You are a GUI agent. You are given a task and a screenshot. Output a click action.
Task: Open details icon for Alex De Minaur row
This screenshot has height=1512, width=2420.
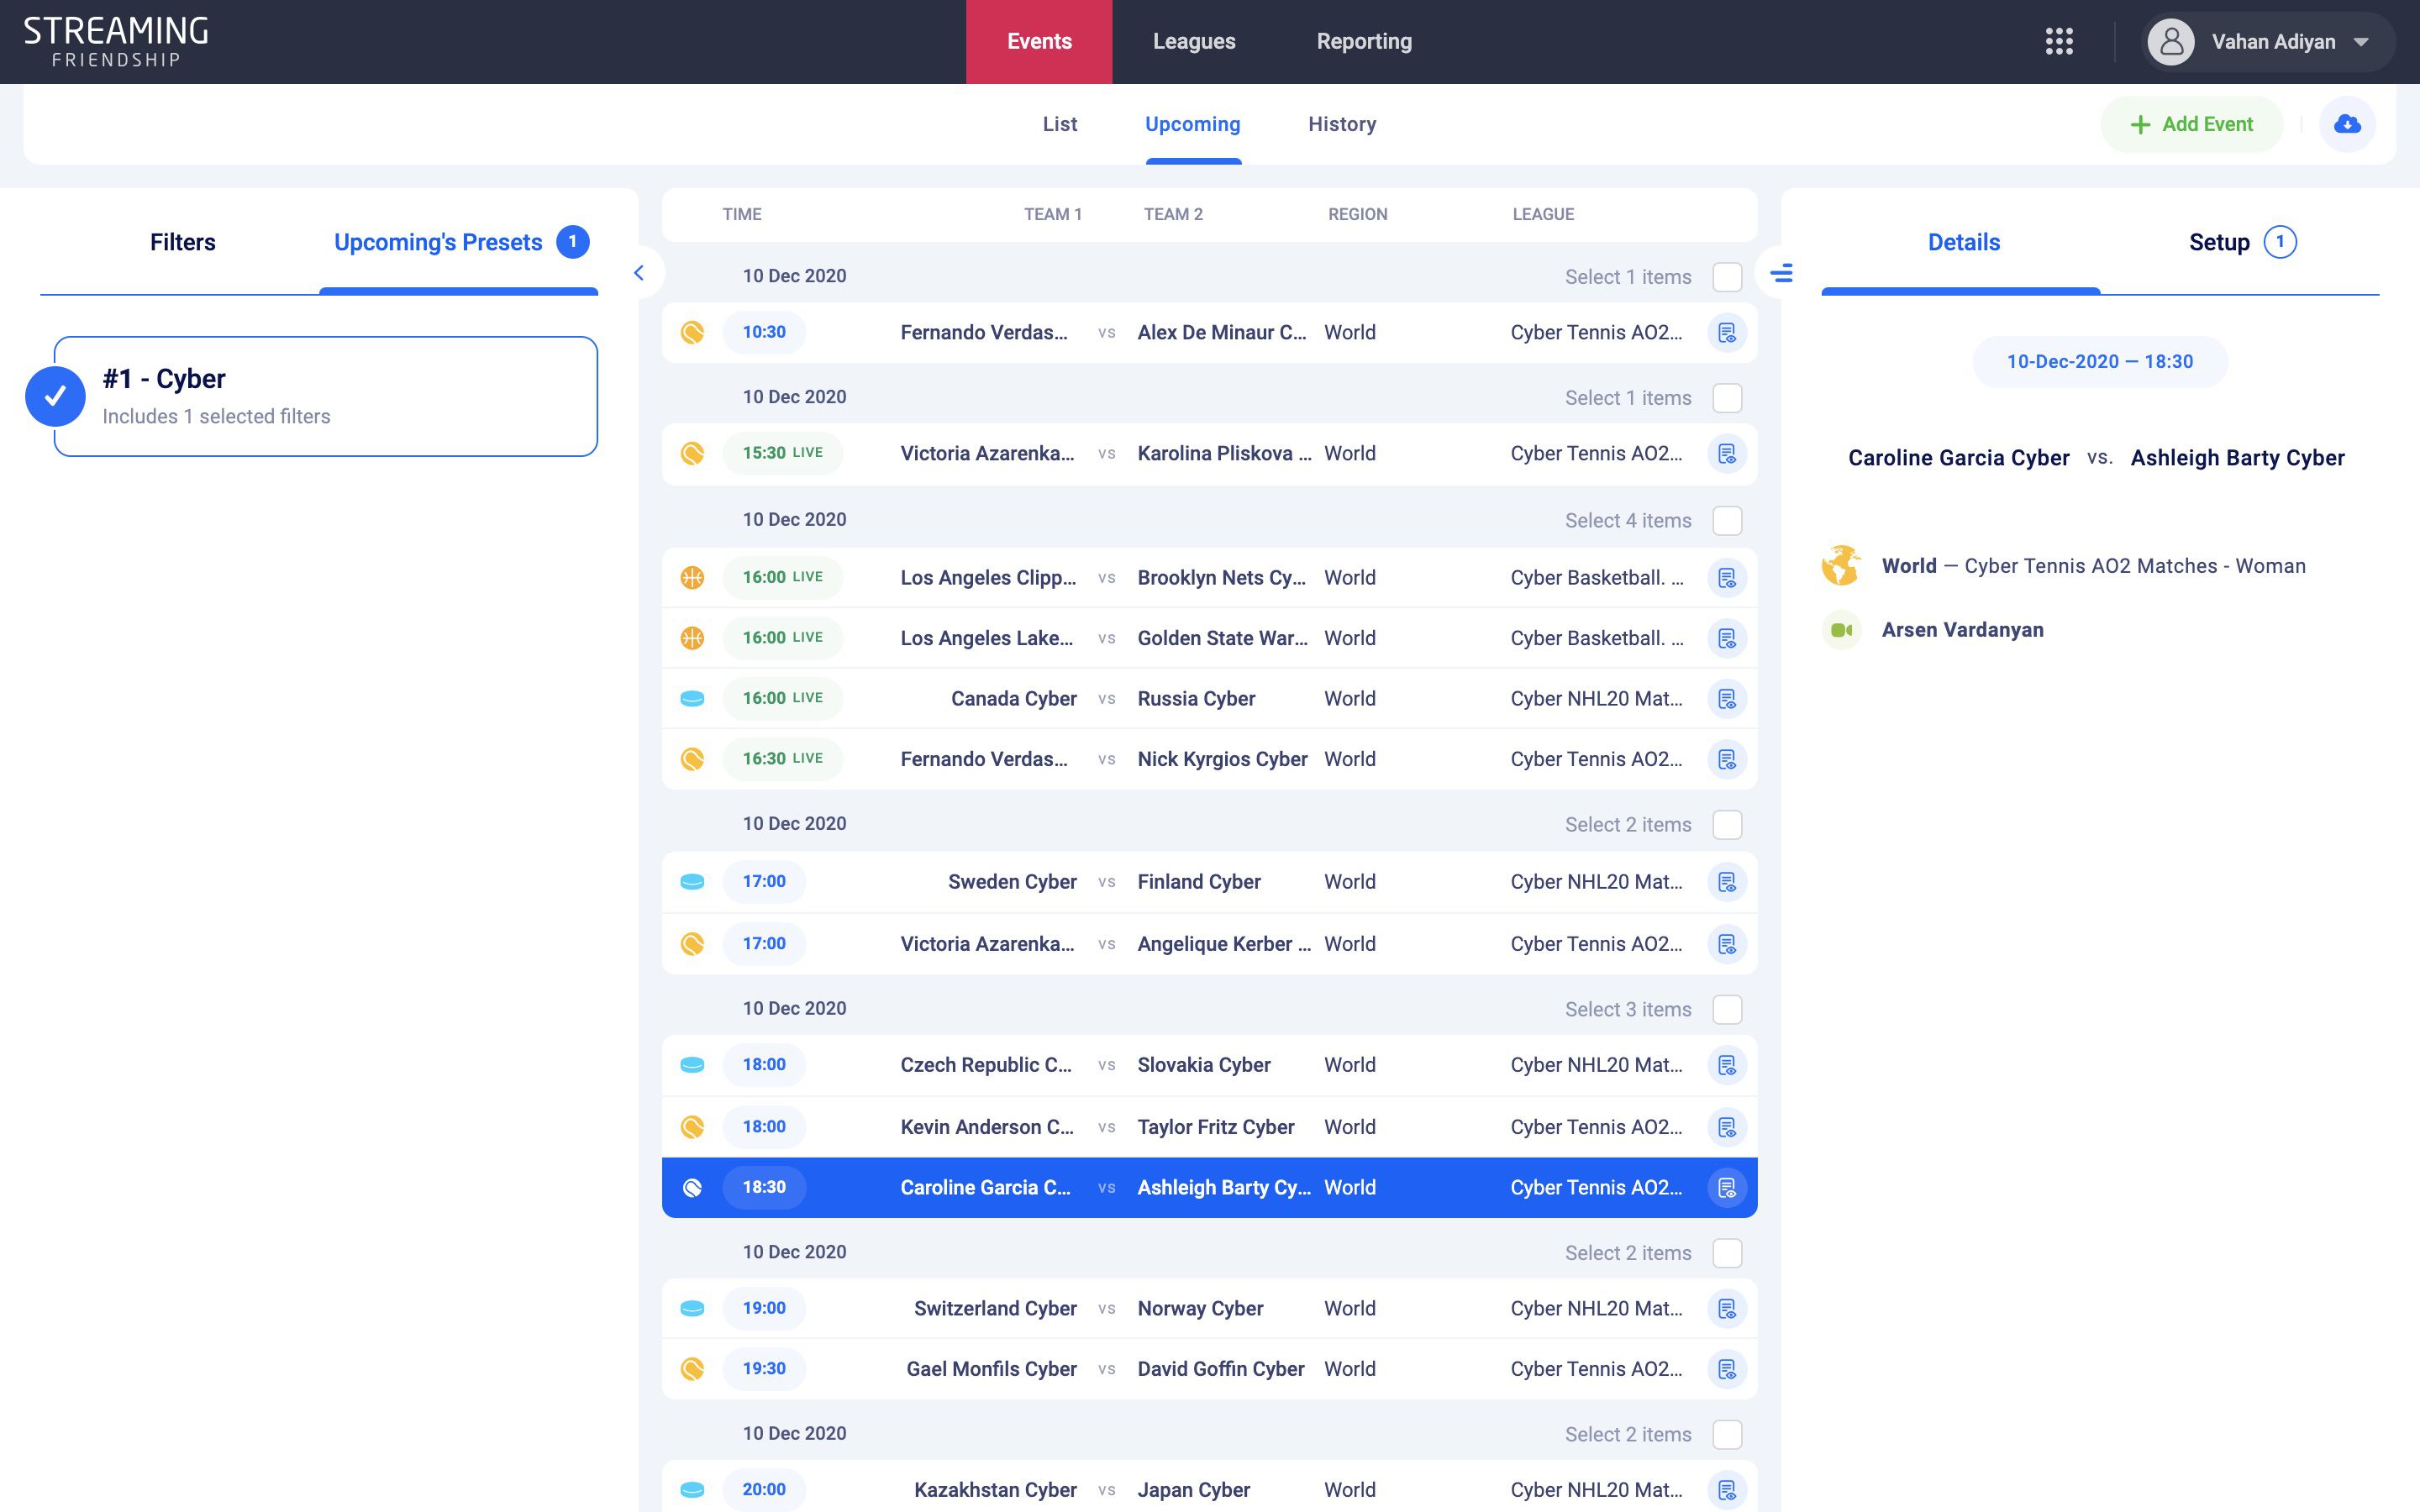tap(1727, 333)
